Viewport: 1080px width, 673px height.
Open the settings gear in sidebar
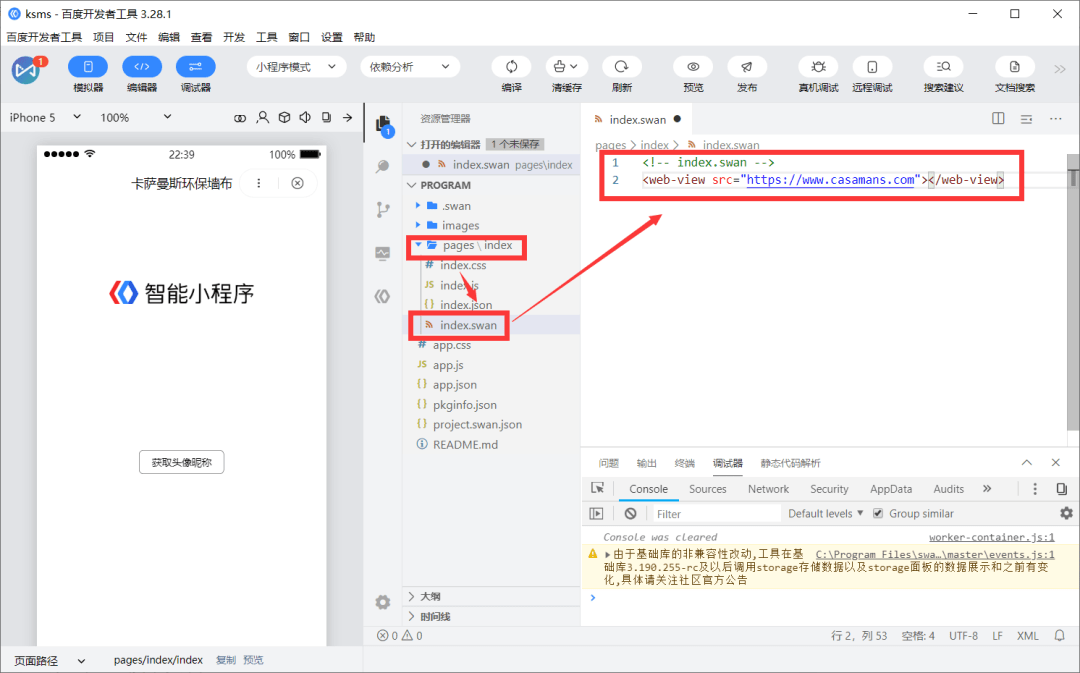click(x=383, y=602)
